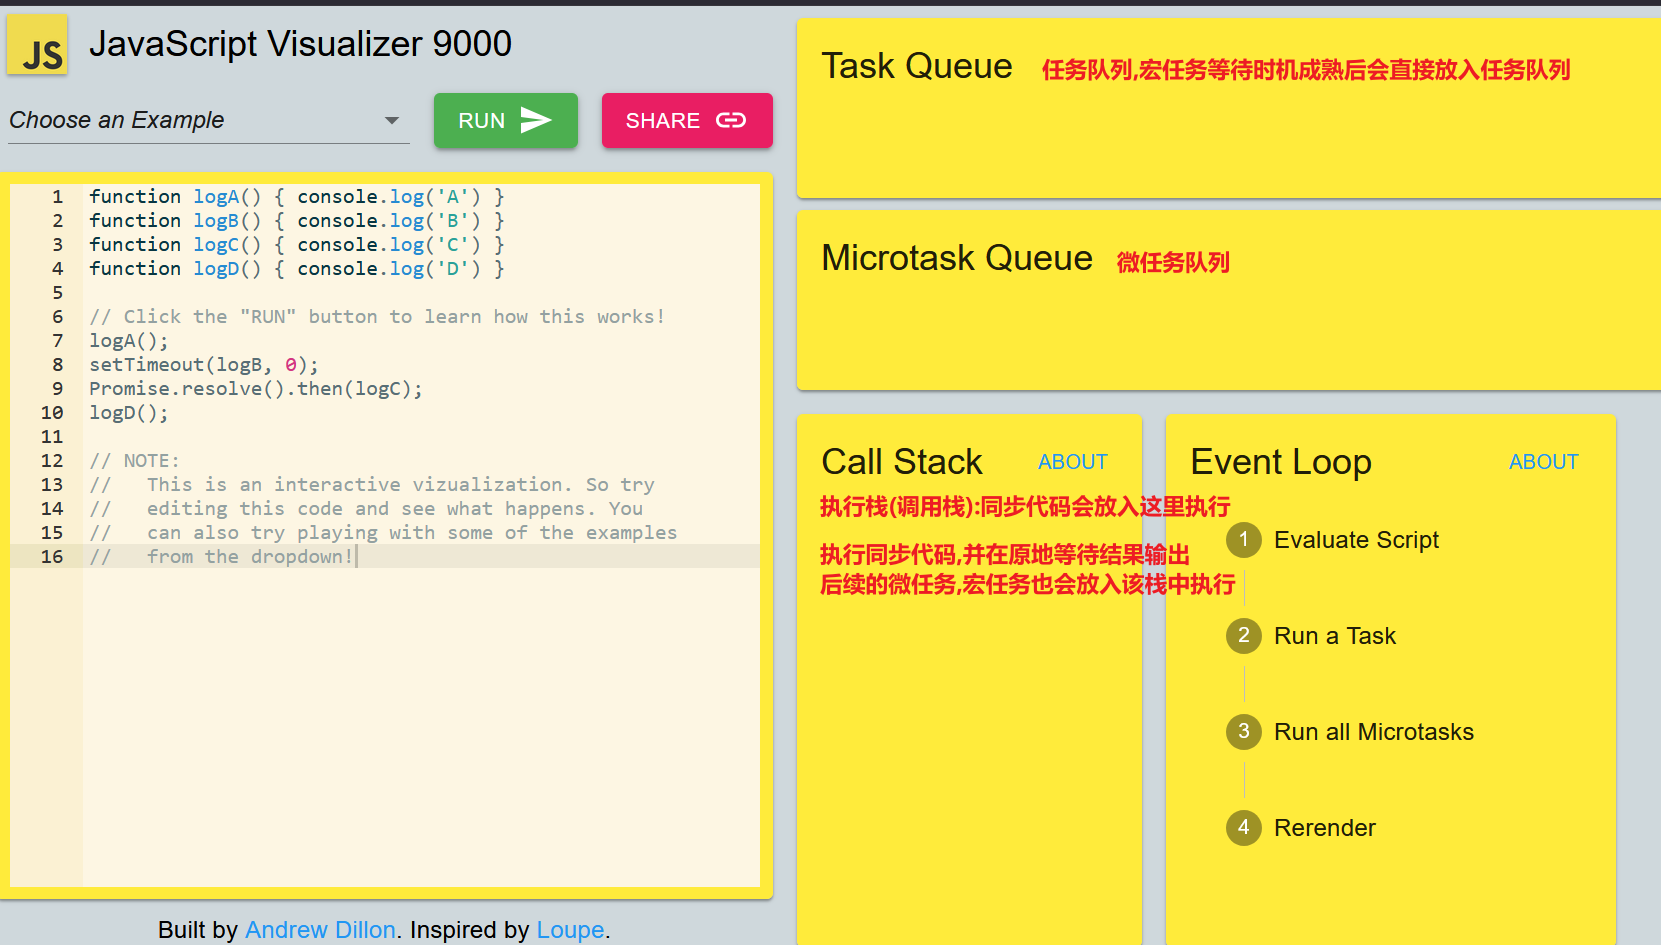Click the comment line 'from the dropdown!'
This screenshot has height=945, width=1661.
222,557
